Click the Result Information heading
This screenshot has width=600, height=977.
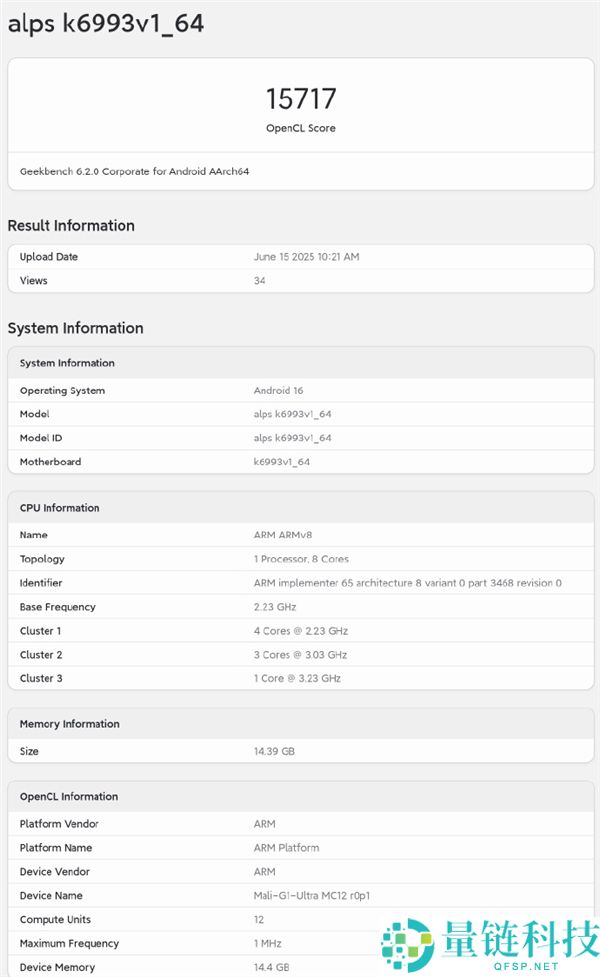click(x=71, y=226)
